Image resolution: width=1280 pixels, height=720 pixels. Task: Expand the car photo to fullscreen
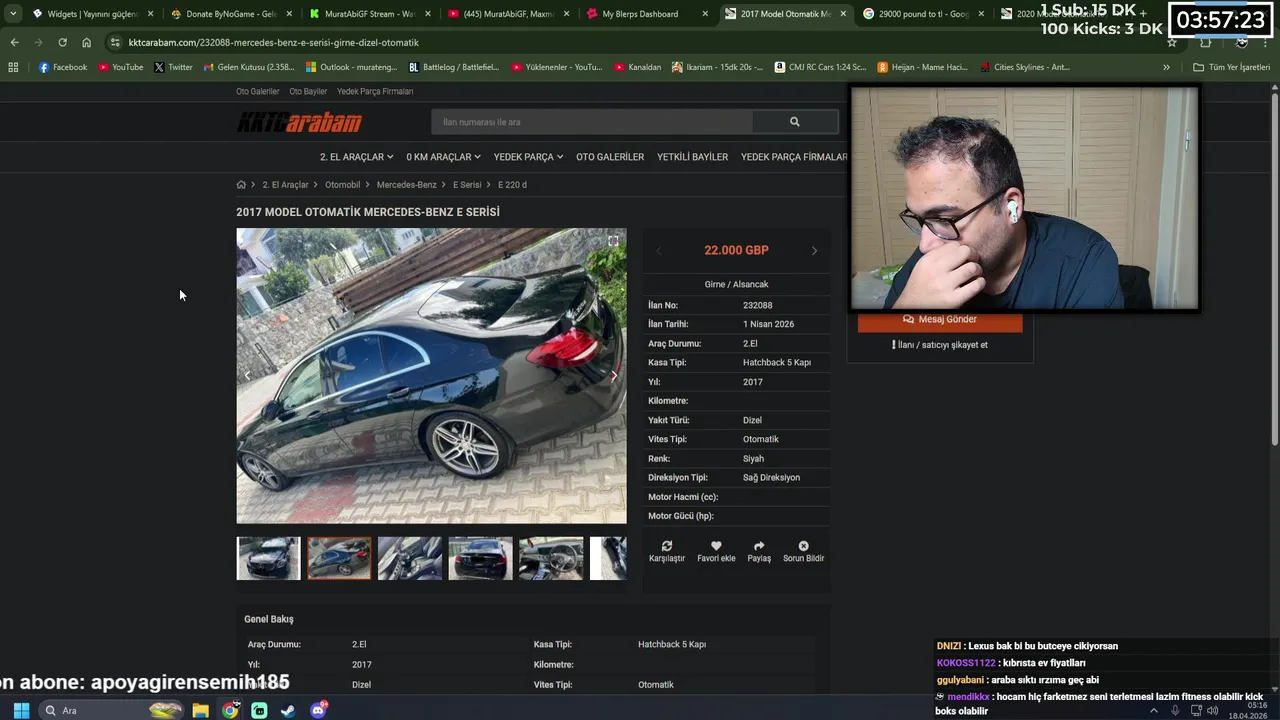pos(613,241)
